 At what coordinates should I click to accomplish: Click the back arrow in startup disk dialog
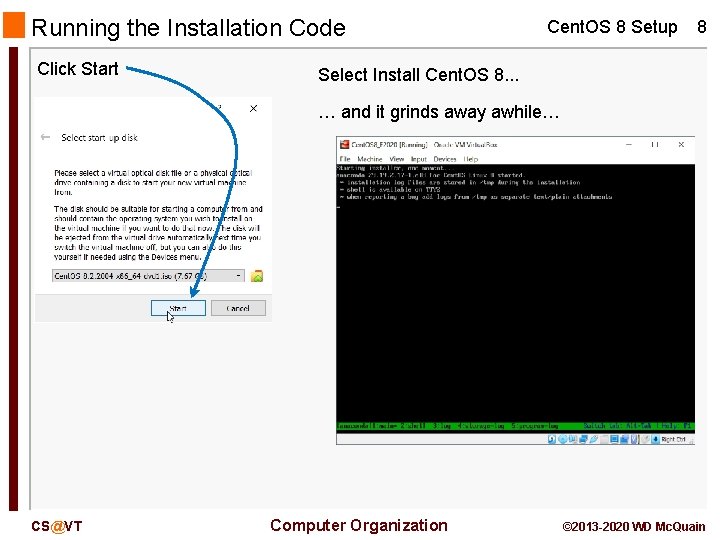point(45,137)
